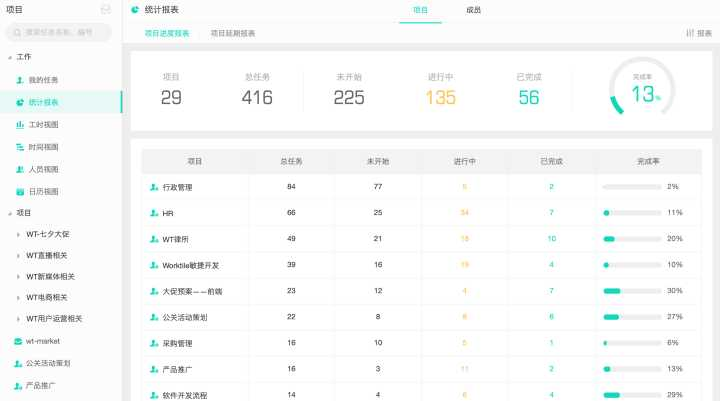Open the 项目延期报表 sub-tab
Image resolution: width=720 pixels, height=401 pixels.
(233, 33)
